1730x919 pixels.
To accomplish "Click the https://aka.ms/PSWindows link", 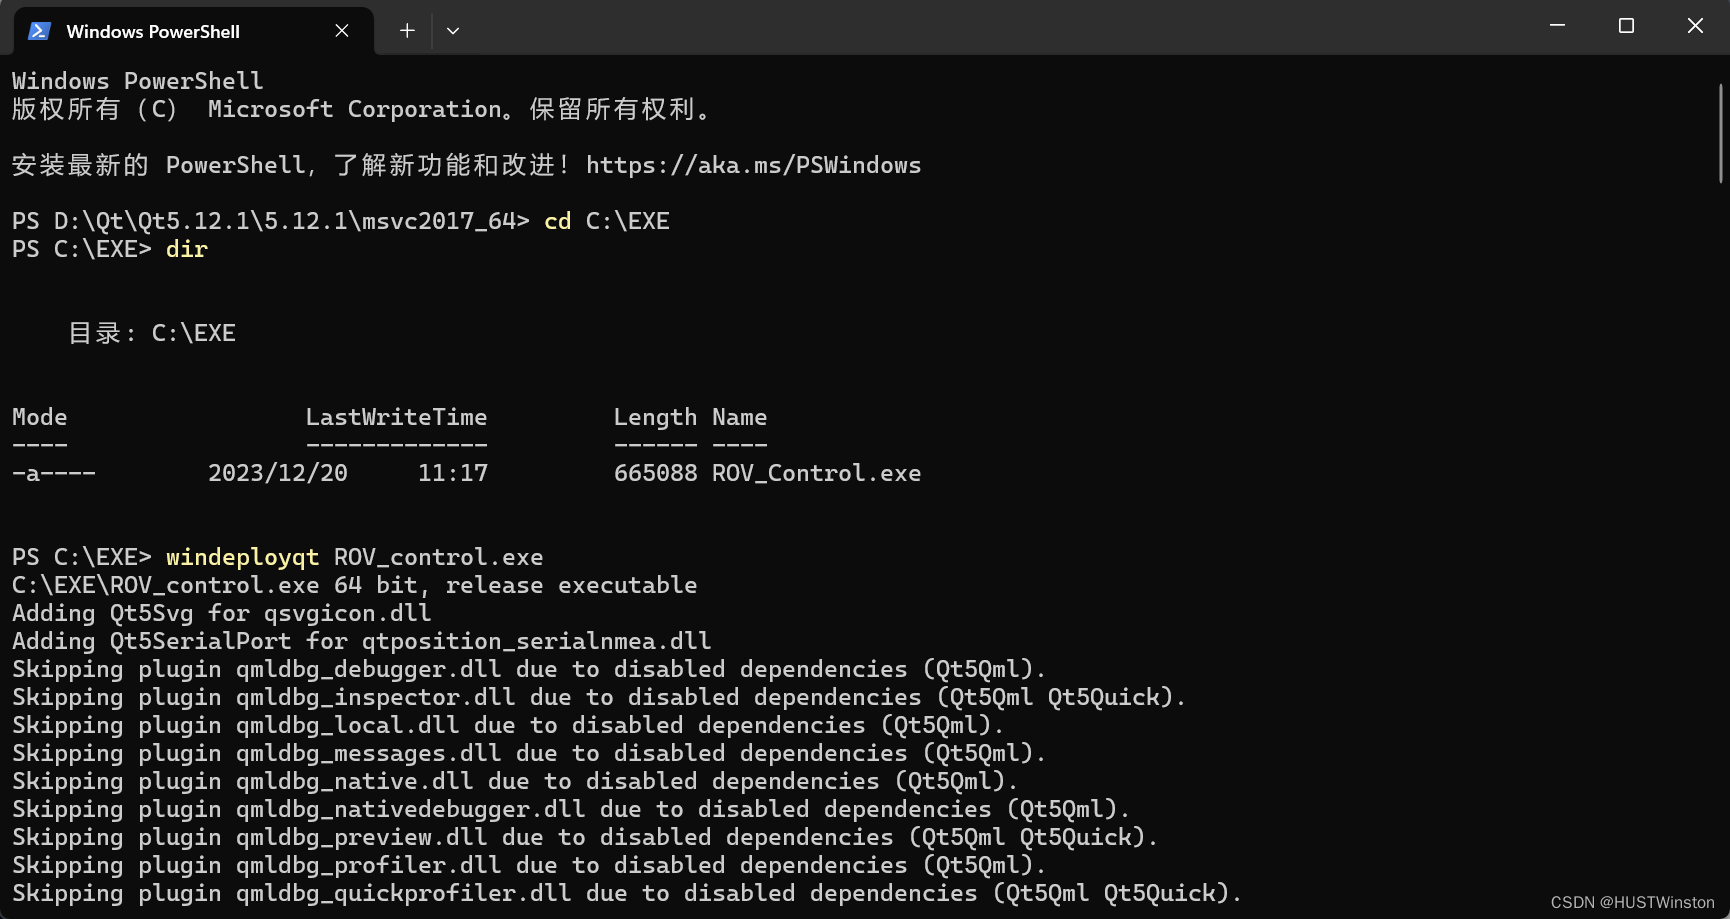I will tap(753, 165).
